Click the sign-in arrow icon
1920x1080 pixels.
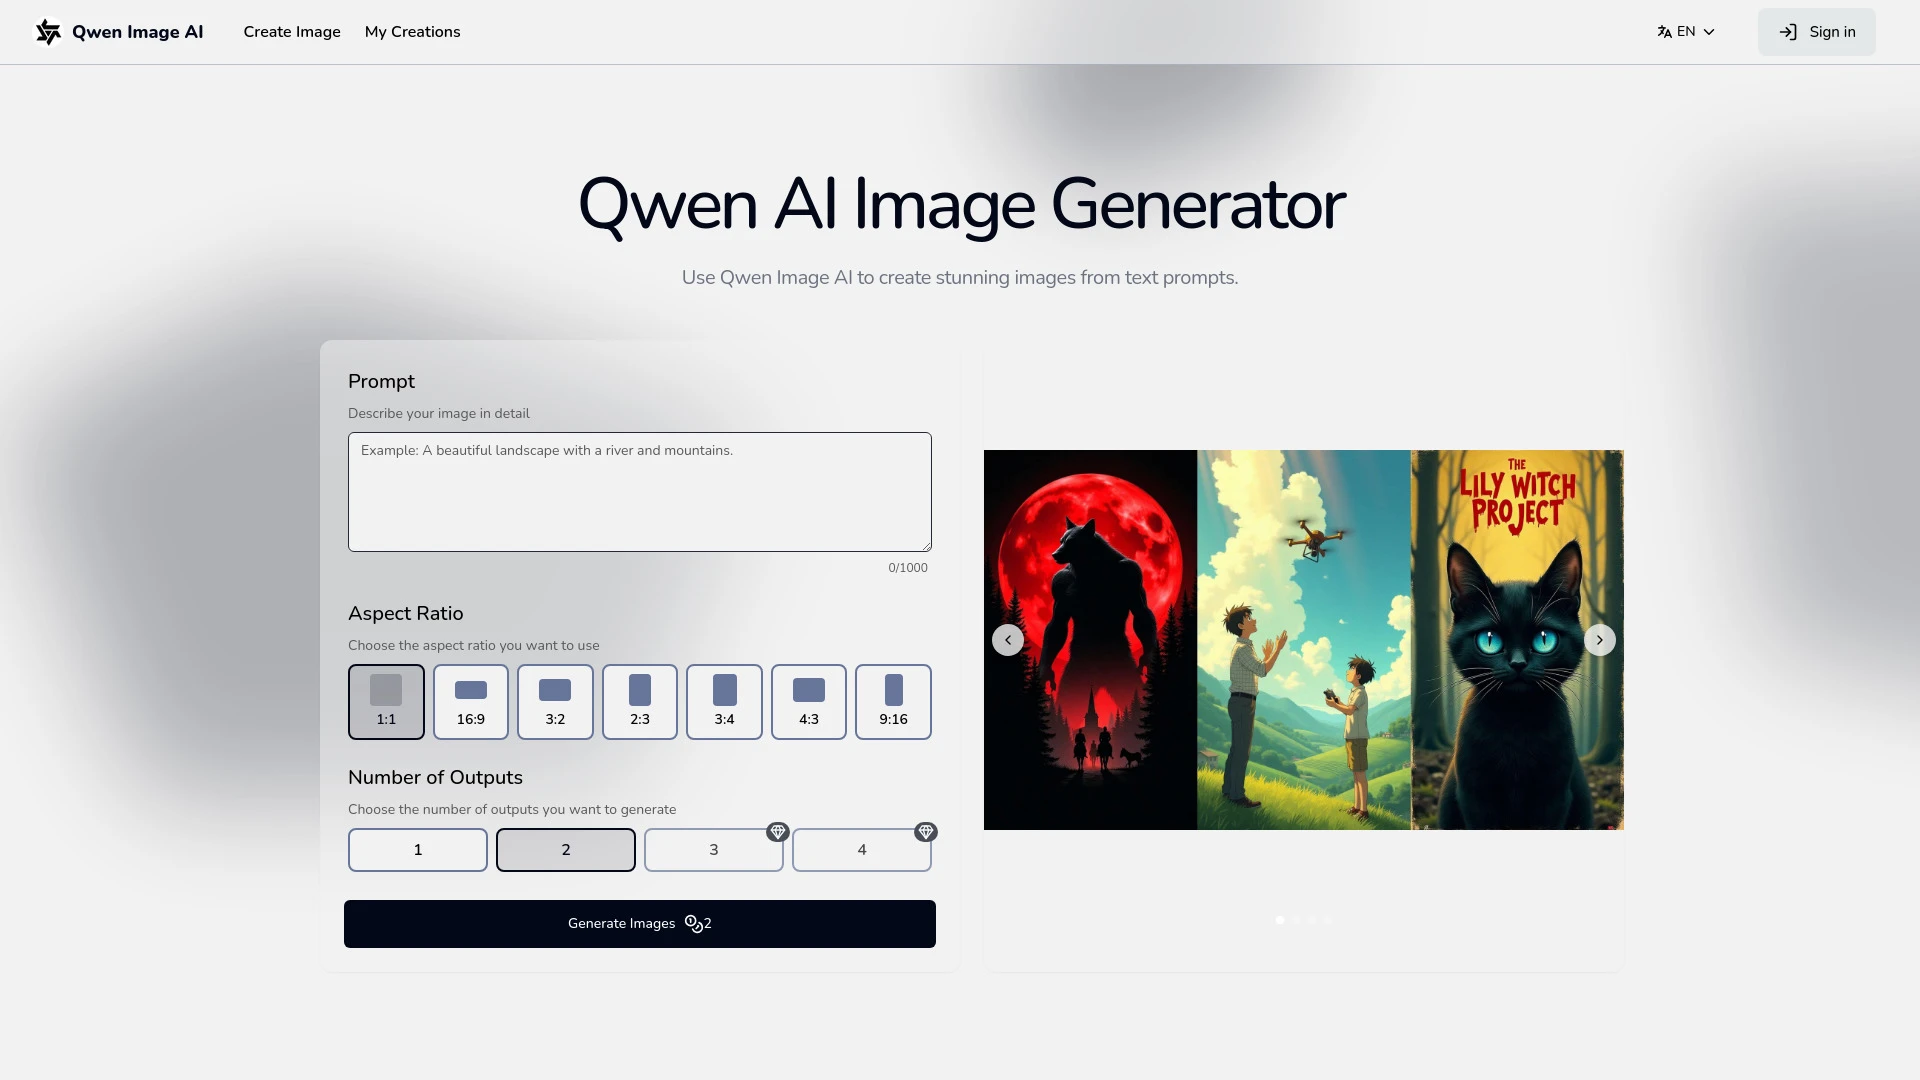click(1789, 31)
